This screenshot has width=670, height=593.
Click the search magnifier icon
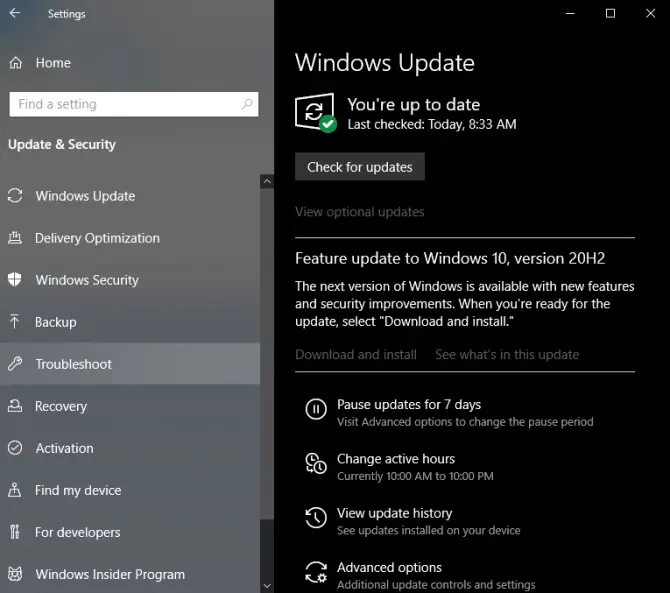click(247, 104)
